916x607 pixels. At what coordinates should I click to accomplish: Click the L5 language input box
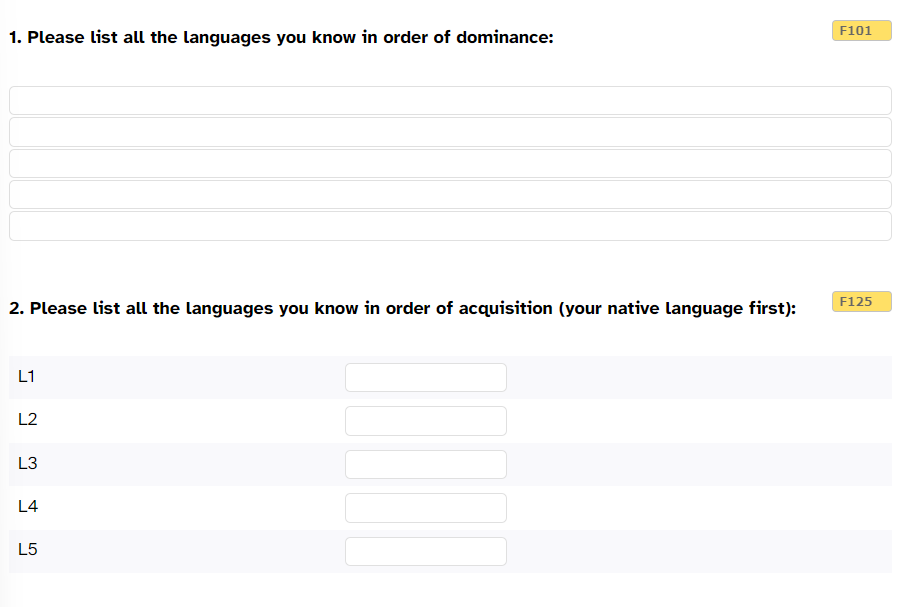[x=426, y=551]
